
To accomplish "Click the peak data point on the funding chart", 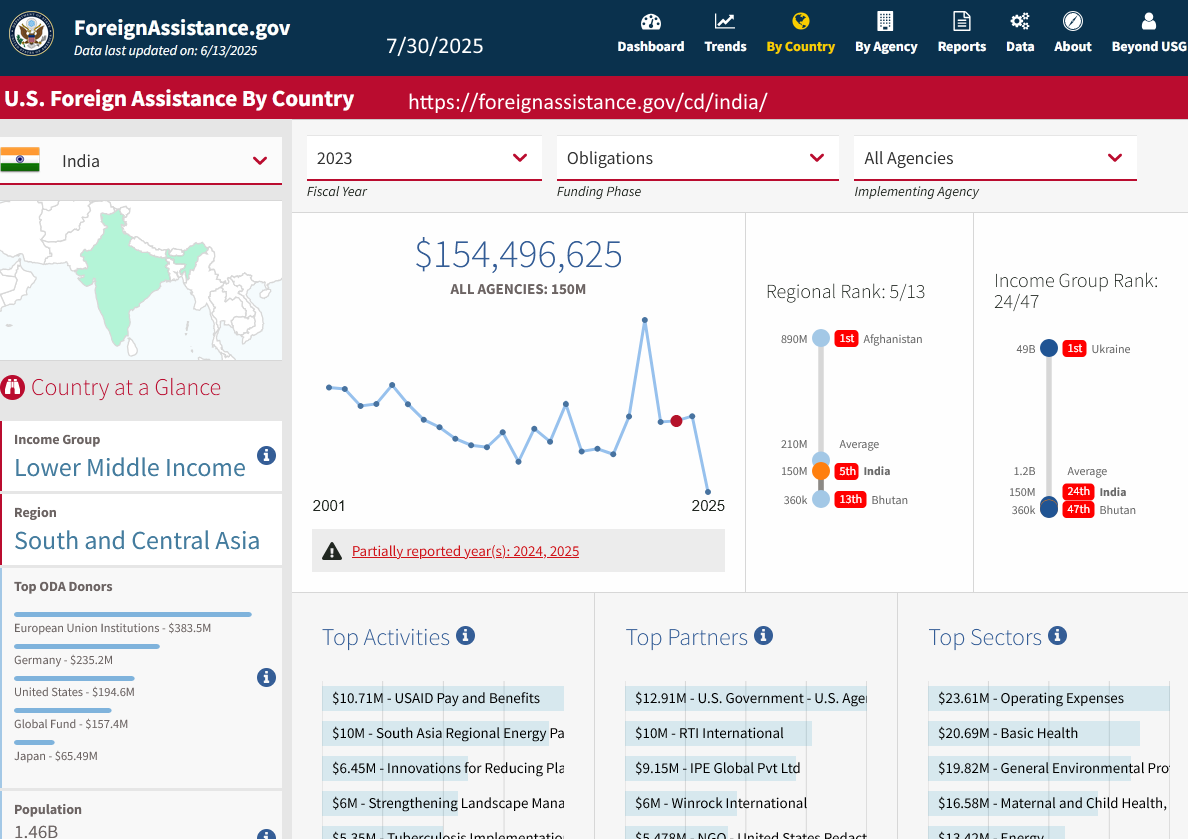I will 645,321.
